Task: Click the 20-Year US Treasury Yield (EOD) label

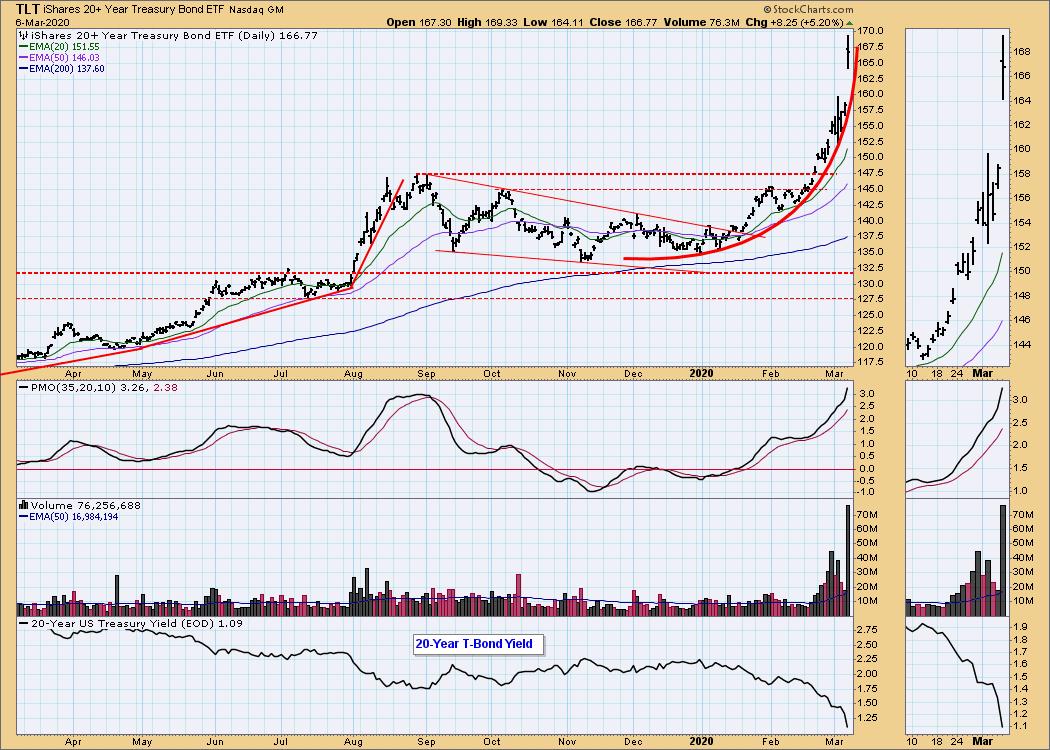Action: 130,623
